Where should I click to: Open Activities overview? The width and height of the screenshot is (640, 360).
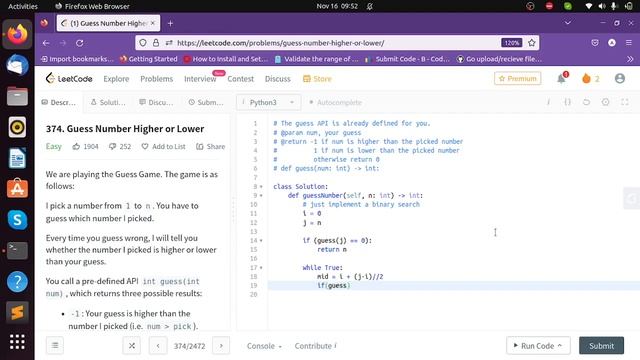point(23,6)
